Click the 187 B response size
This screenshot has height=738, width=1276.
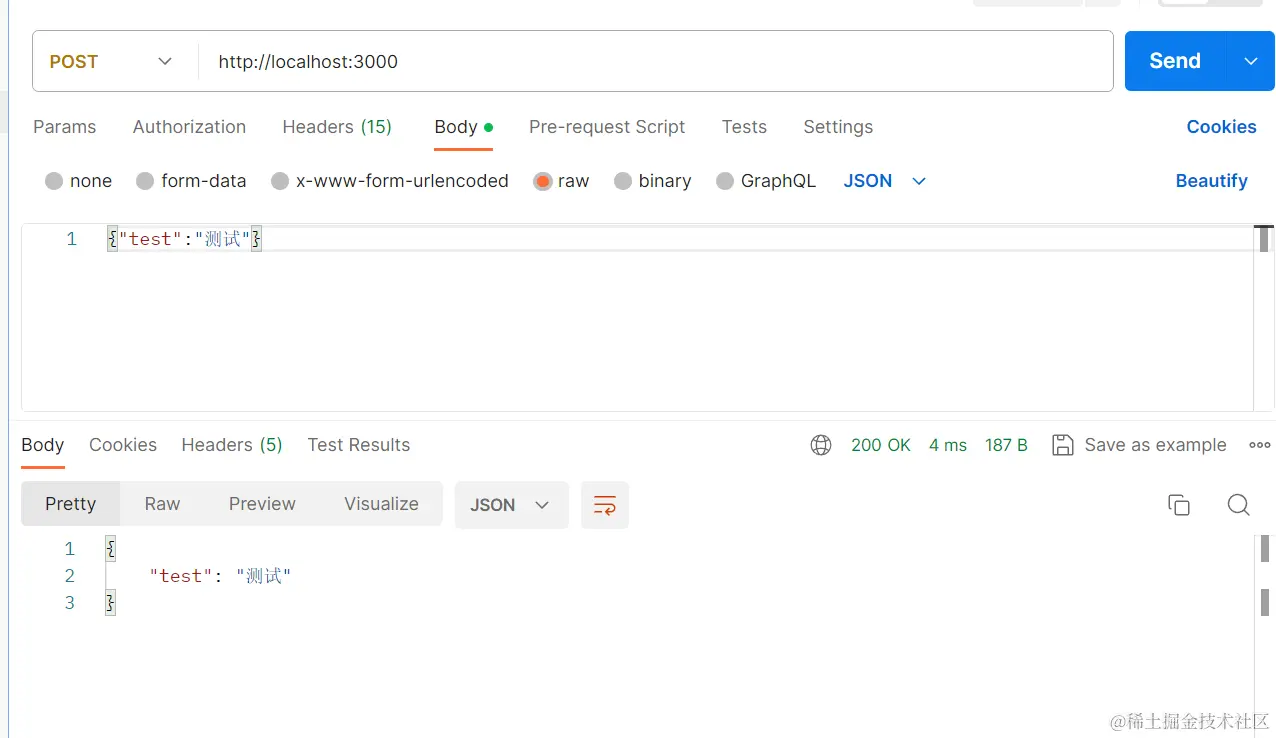pos(1006,445)
